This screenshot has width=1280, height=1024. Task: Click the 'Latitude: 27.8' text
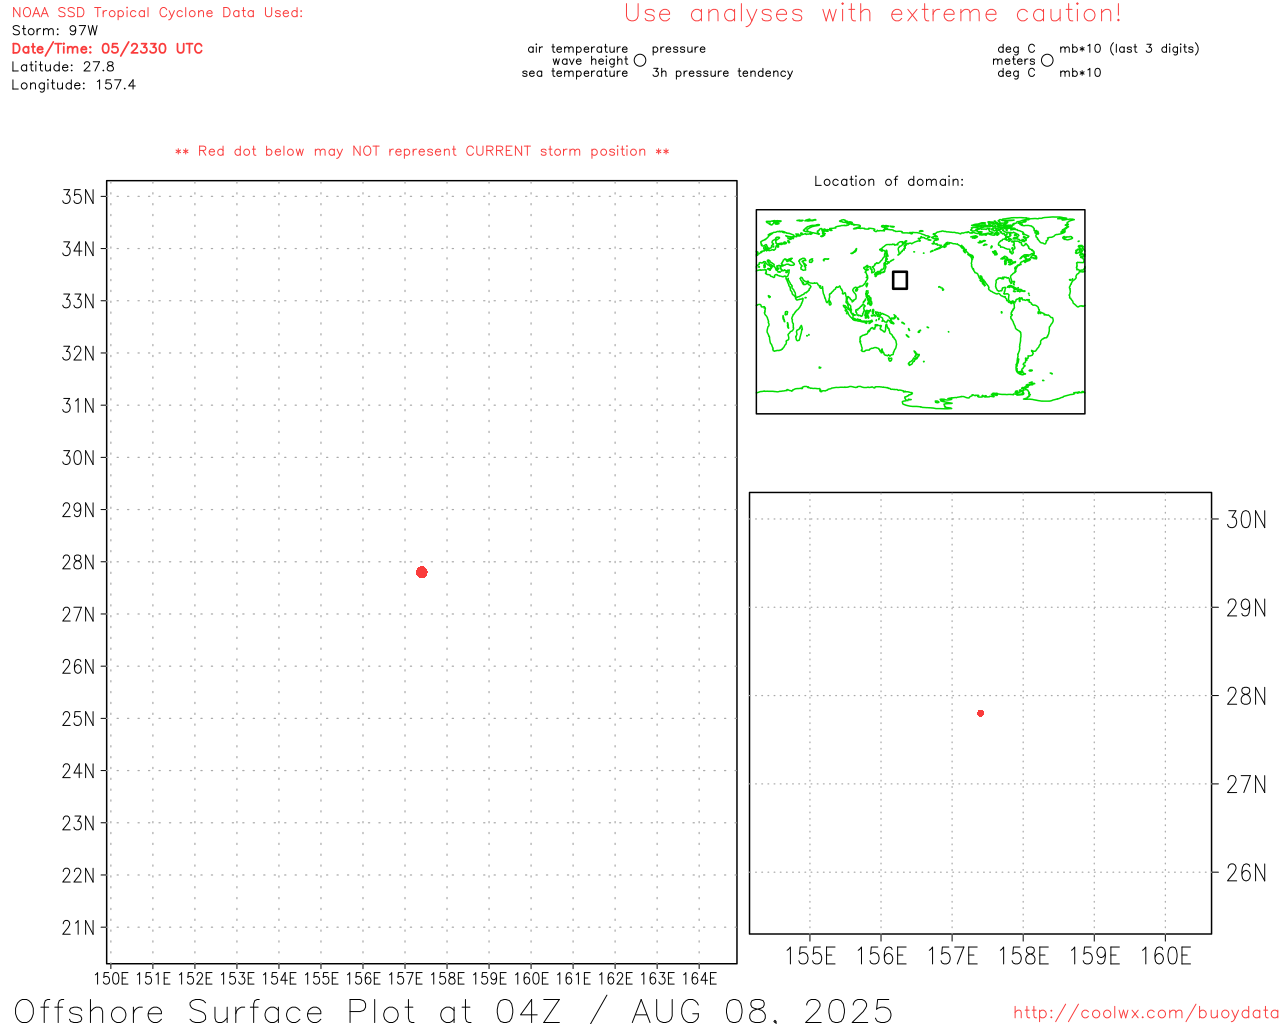click(x=63, y=67)
